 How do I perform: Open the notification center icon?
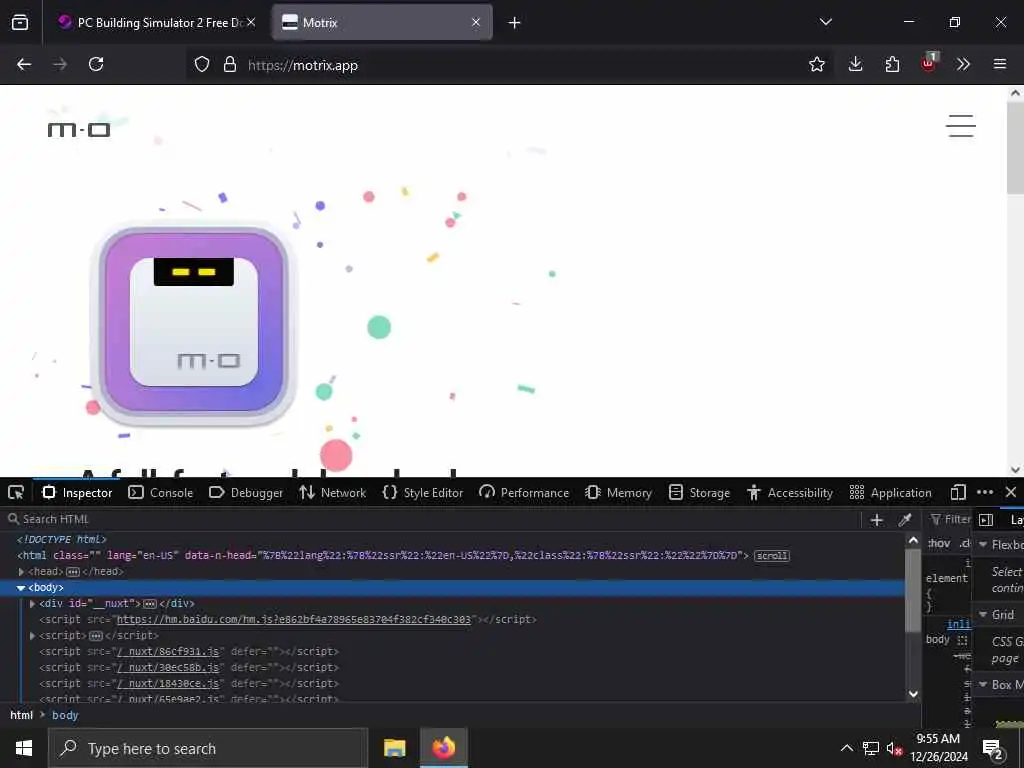click(993, 749)
